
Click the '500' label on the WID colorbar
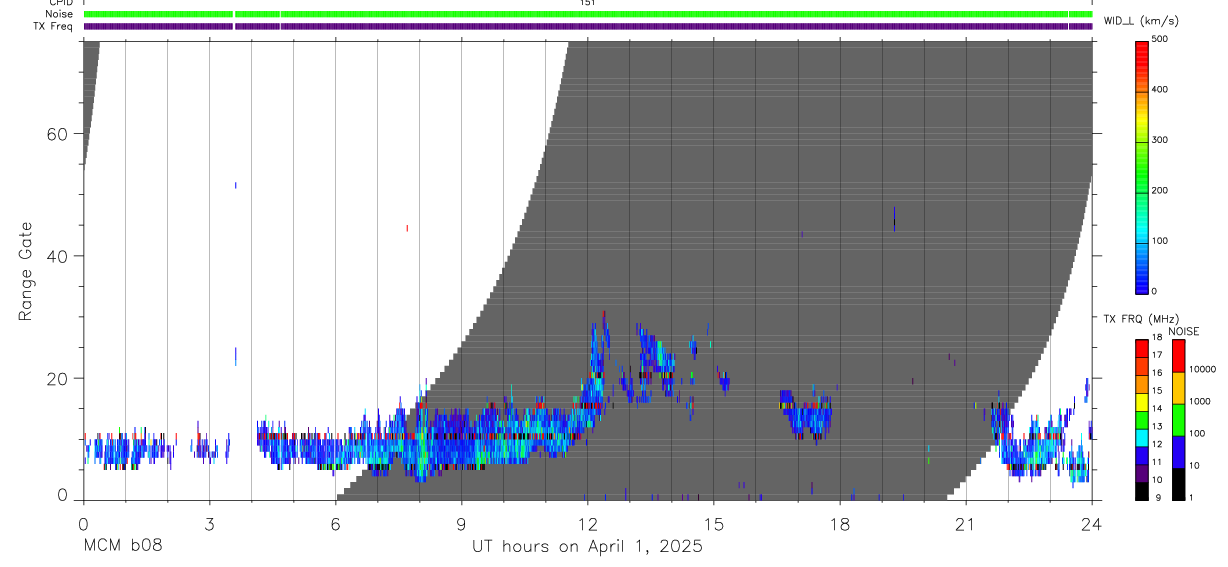[x=1160, y=39]
